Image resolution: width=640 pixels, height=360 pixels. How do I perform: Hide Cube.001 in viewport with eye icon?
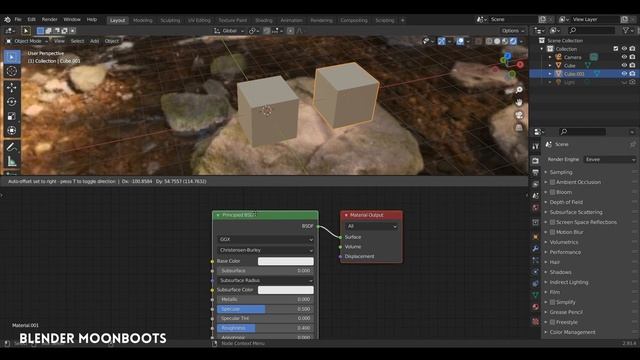(x=624, y=74)
